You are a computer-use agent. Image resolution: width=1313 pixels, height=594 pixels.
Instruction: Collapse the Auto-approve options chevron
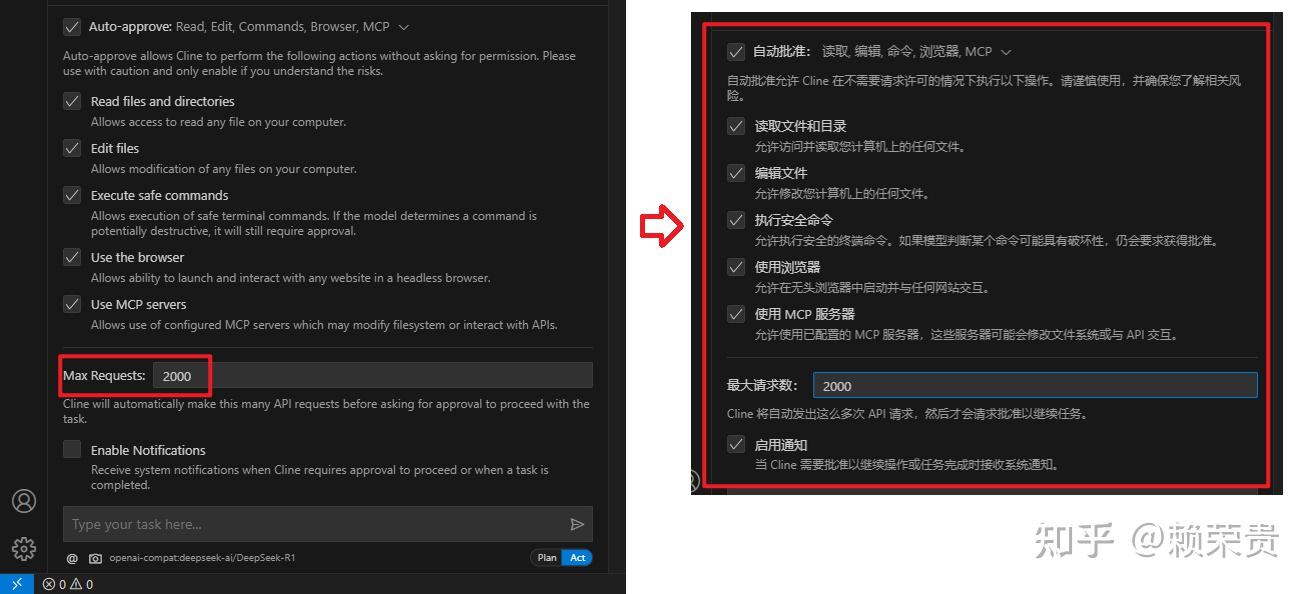(404, 27)
